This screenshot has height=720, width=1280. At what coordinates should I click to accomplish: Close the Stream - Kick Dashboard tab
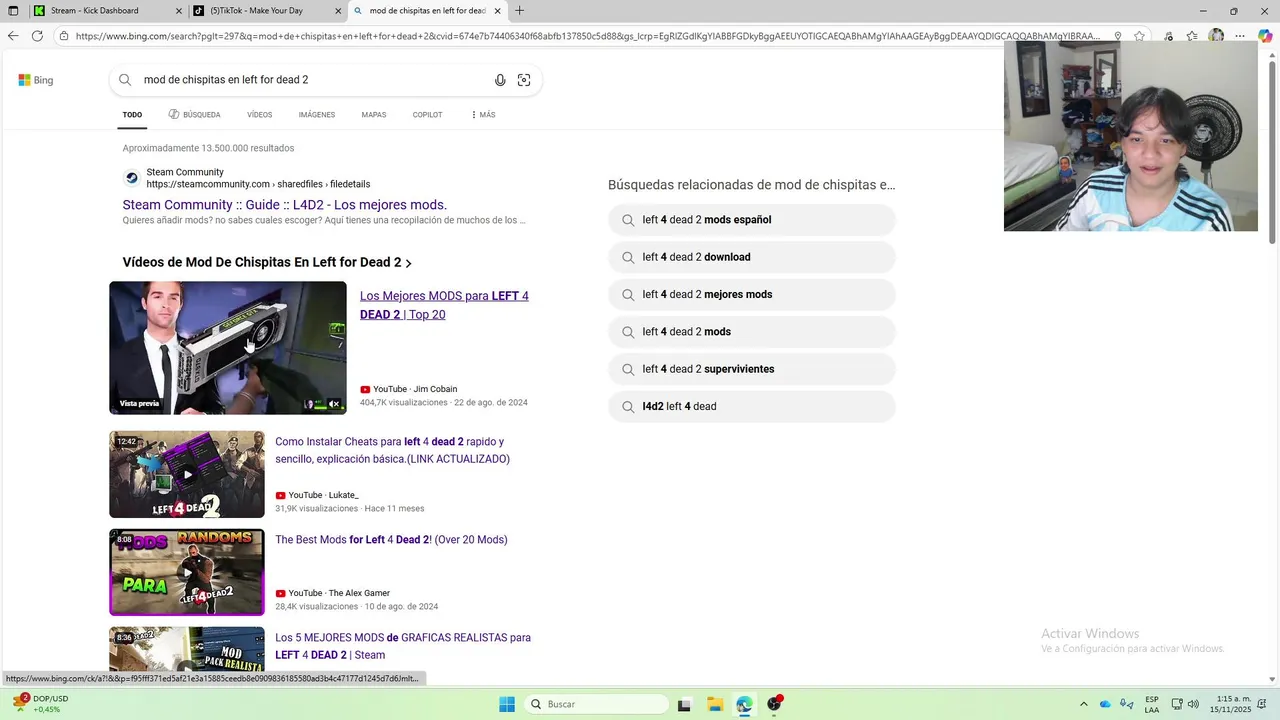click(x=179, y=11)
